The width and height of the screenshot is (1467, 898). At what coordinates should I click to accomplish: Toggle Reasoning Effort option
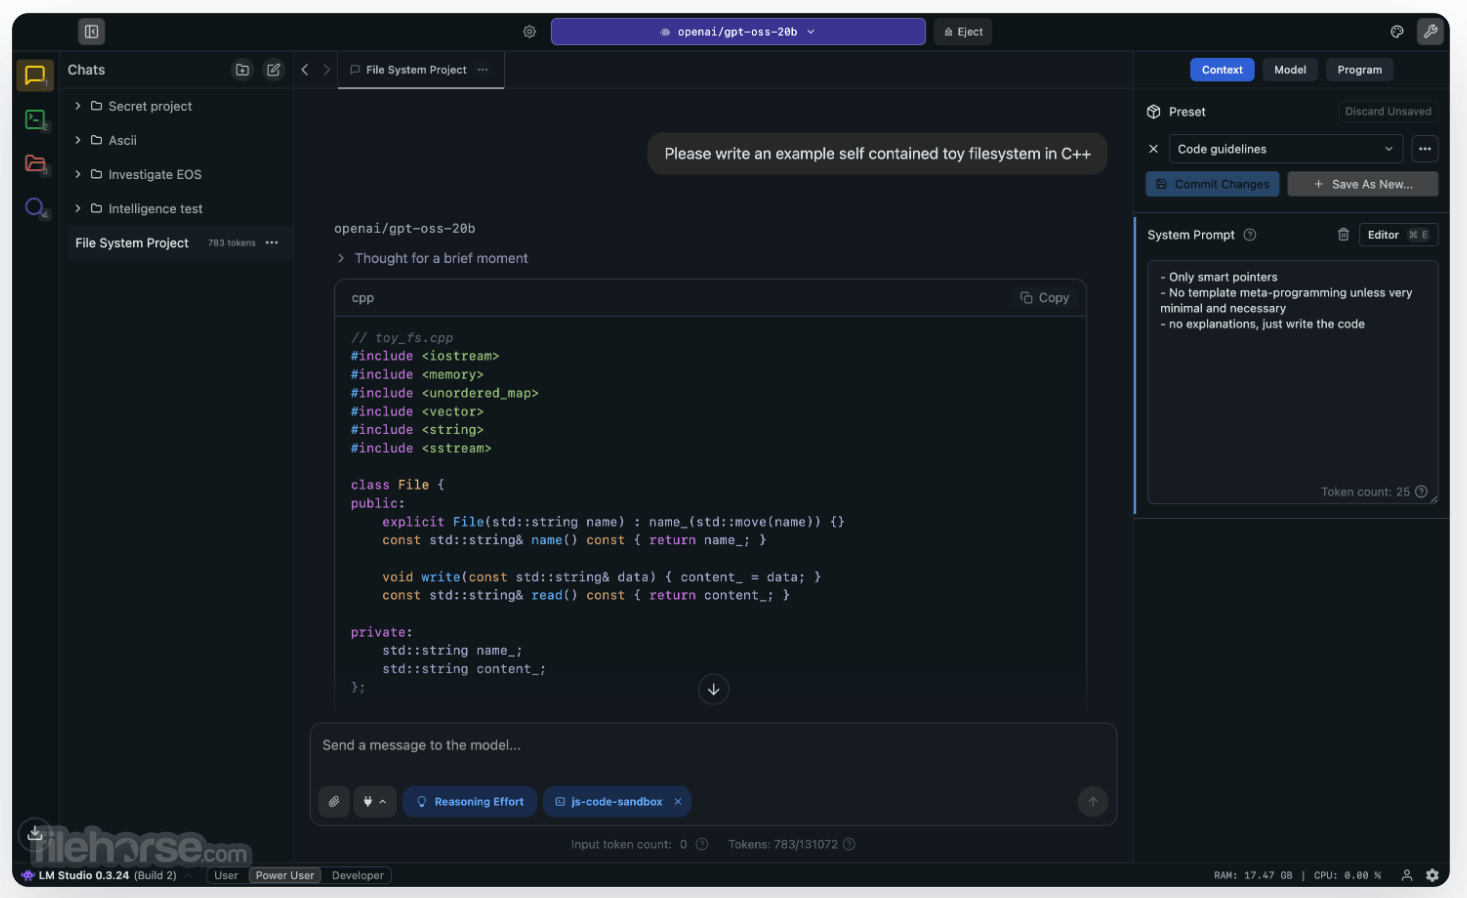point(470,802)
